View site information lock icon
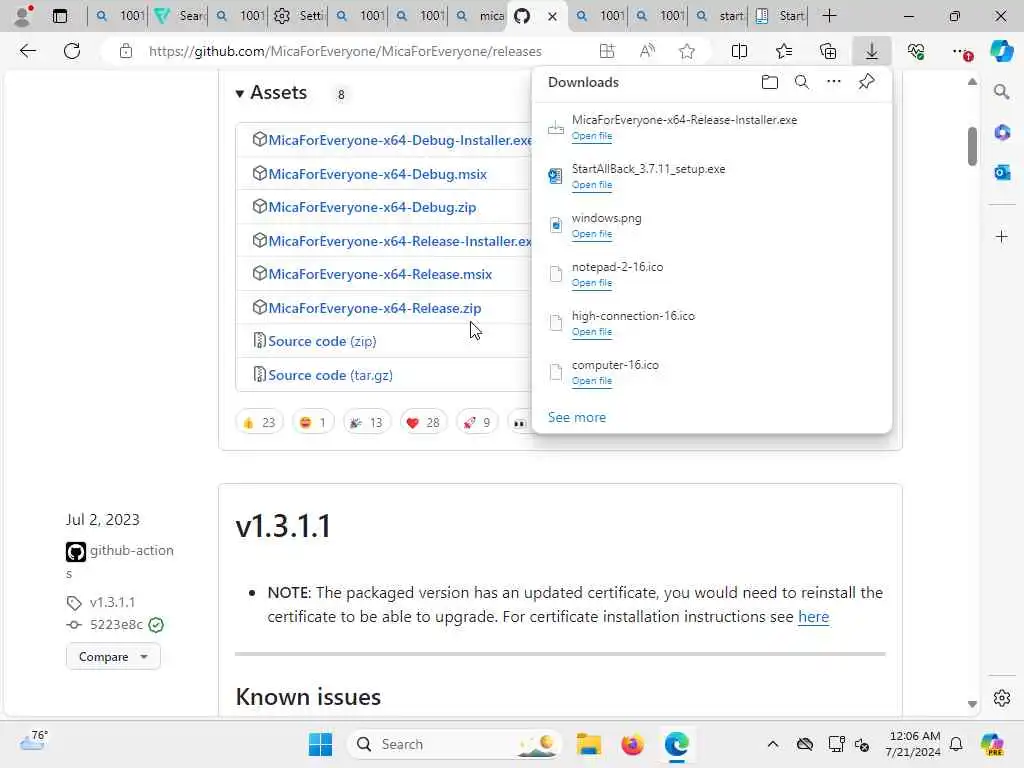This screenshot has height=768, width=1024. (126, 51)
